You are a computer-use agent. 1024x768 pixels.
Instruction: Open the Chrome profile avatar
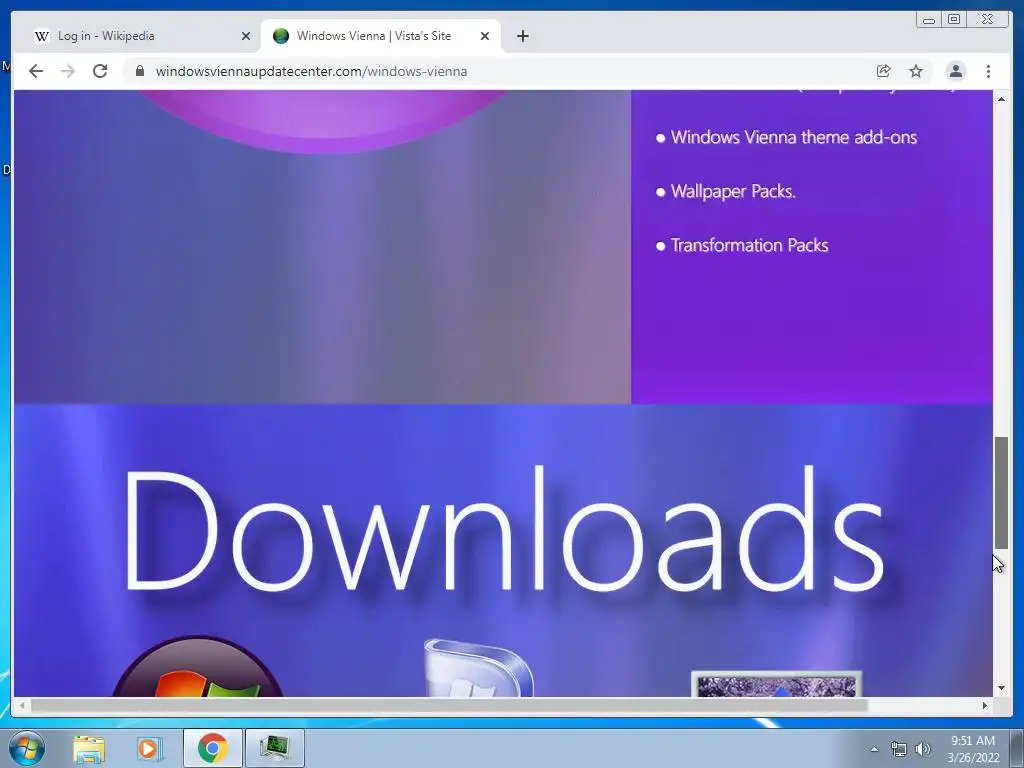(x=955, y=71)
